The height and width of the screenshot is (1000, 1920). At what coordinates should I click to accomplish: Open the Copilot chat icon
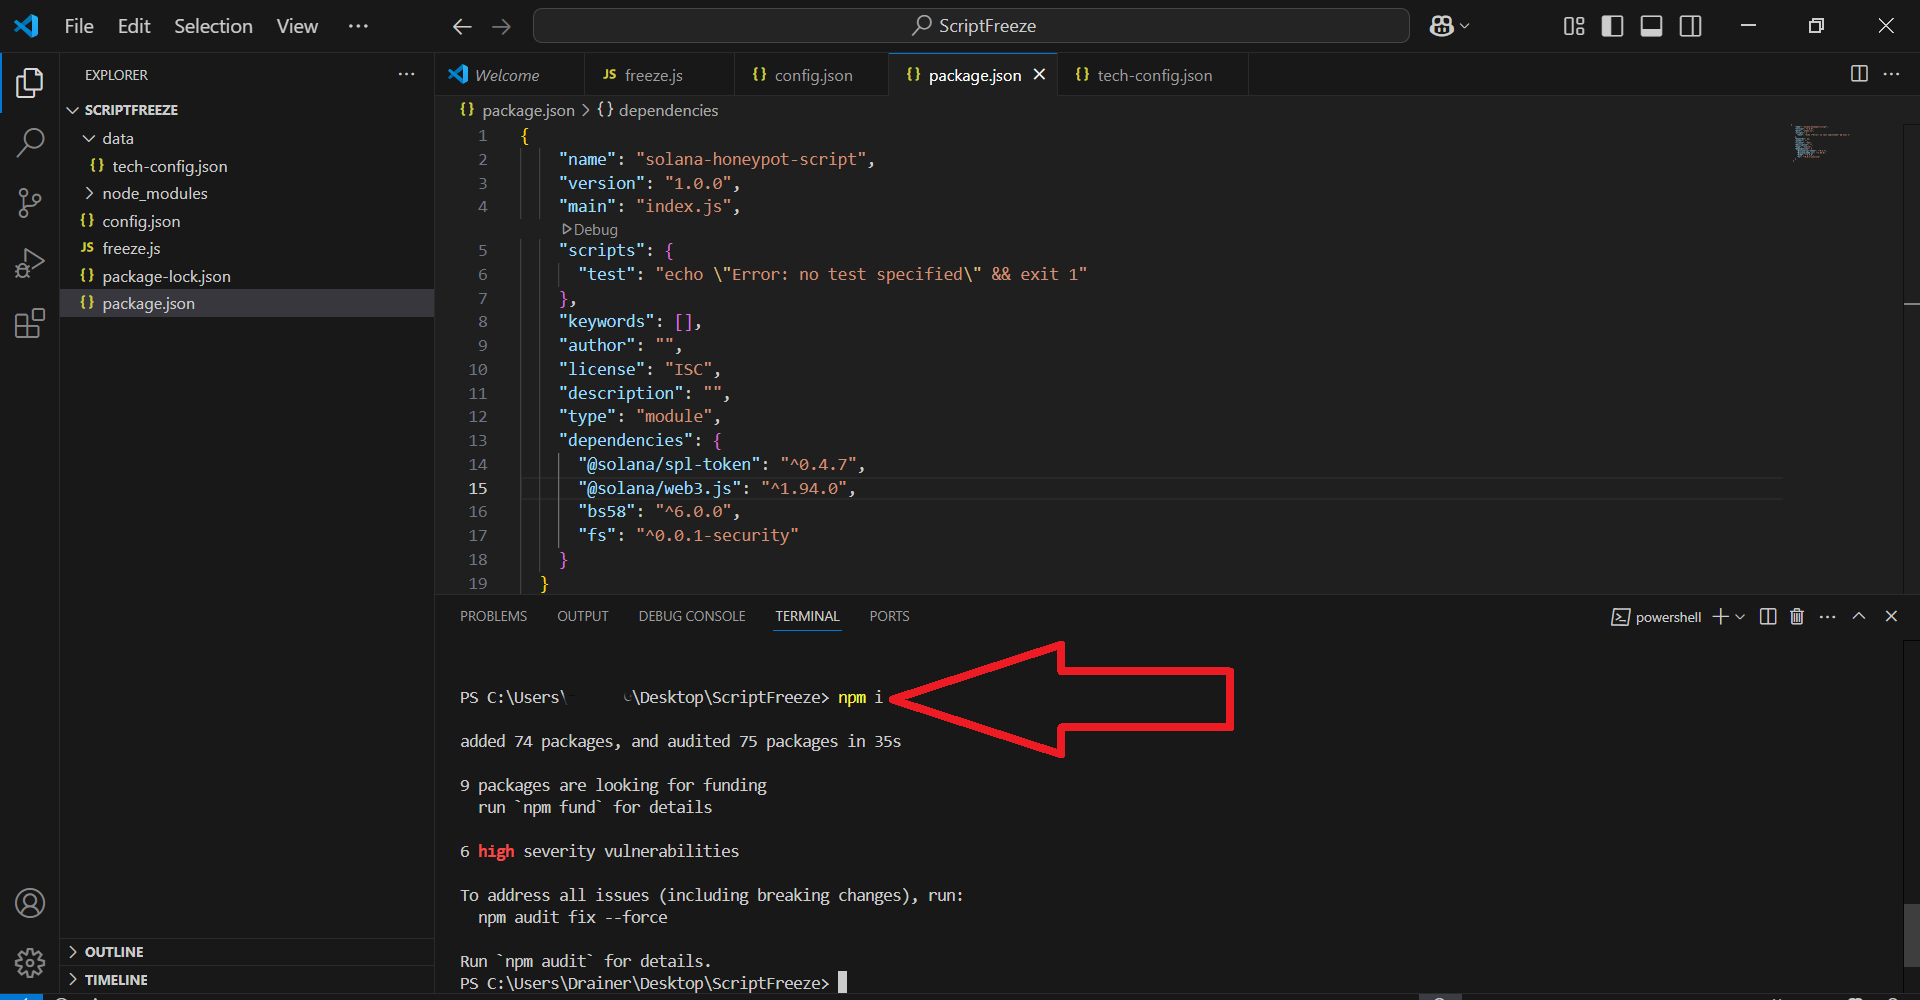1441,26
